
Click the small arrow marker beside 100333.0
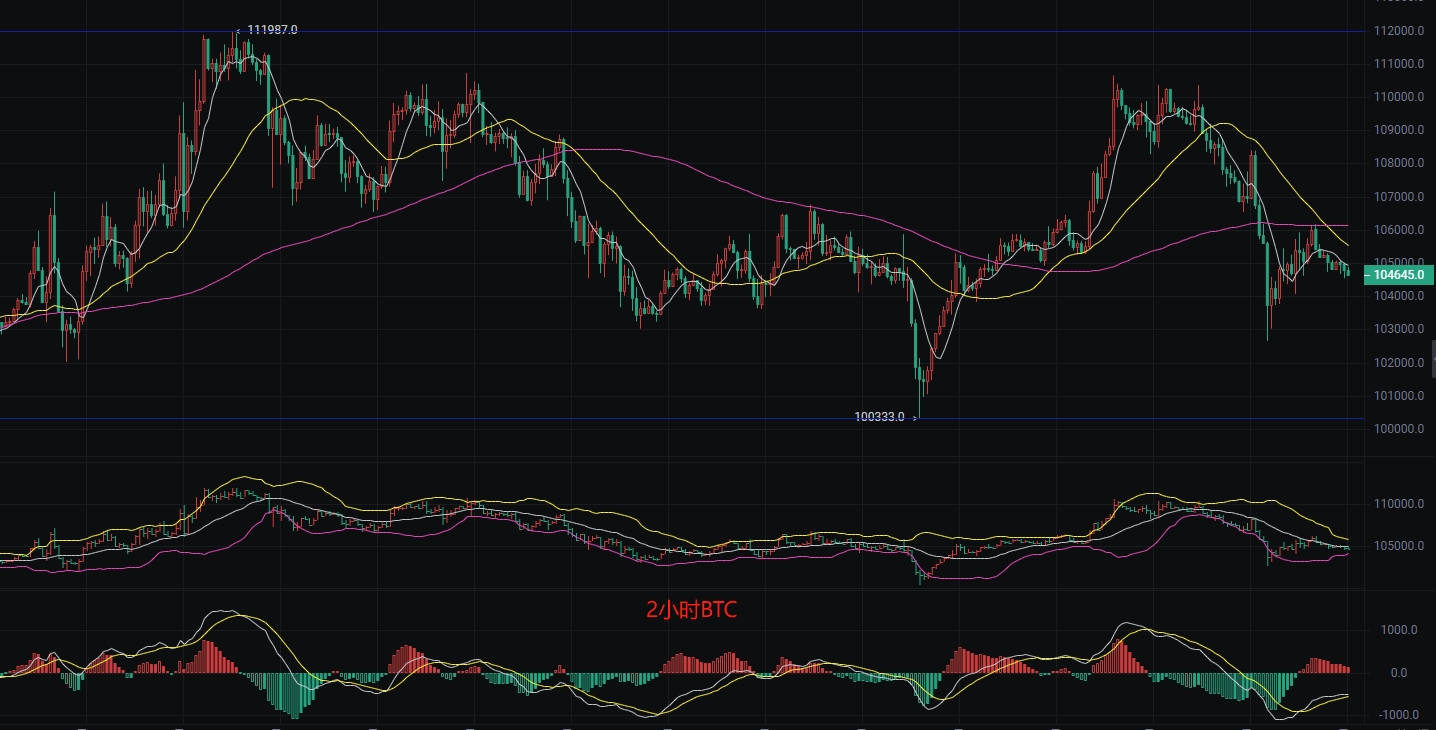(914, 416)
